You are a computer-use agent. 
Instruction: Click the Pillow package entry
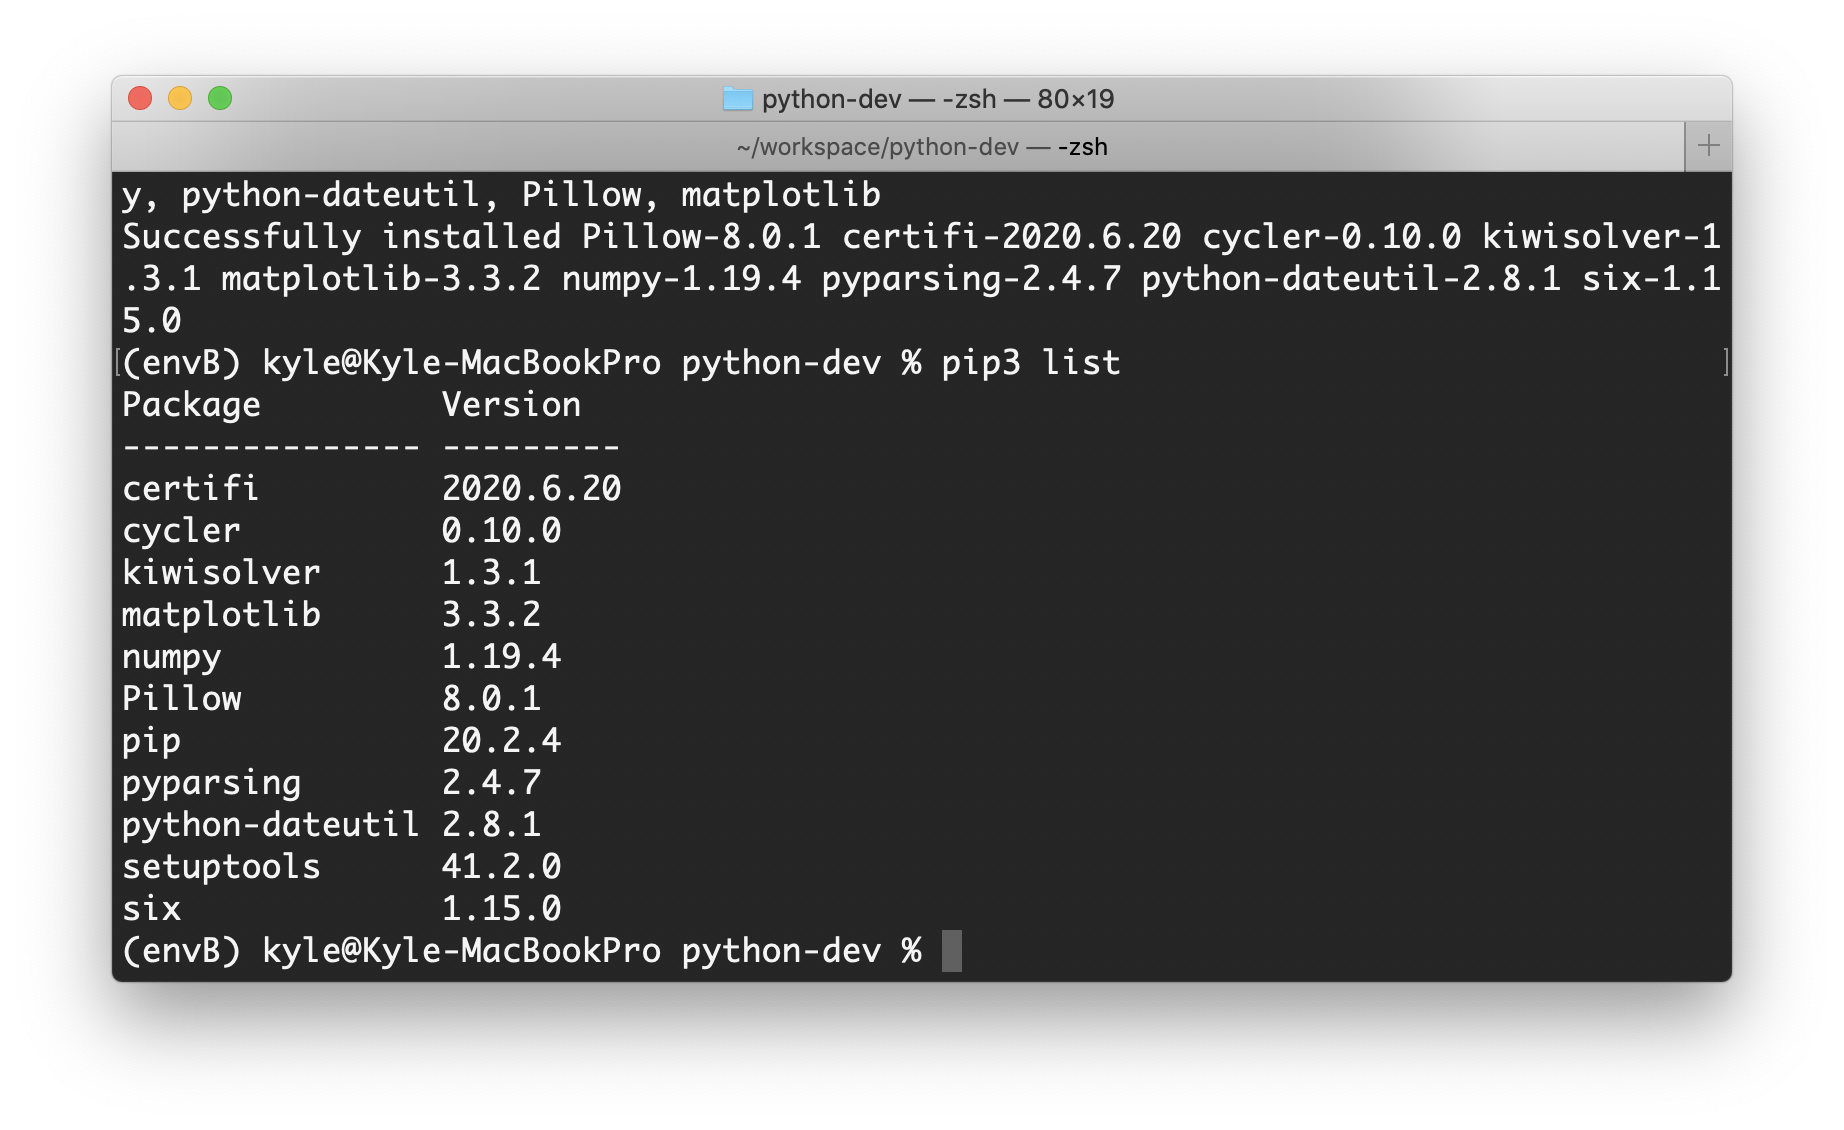click(180, 698)
